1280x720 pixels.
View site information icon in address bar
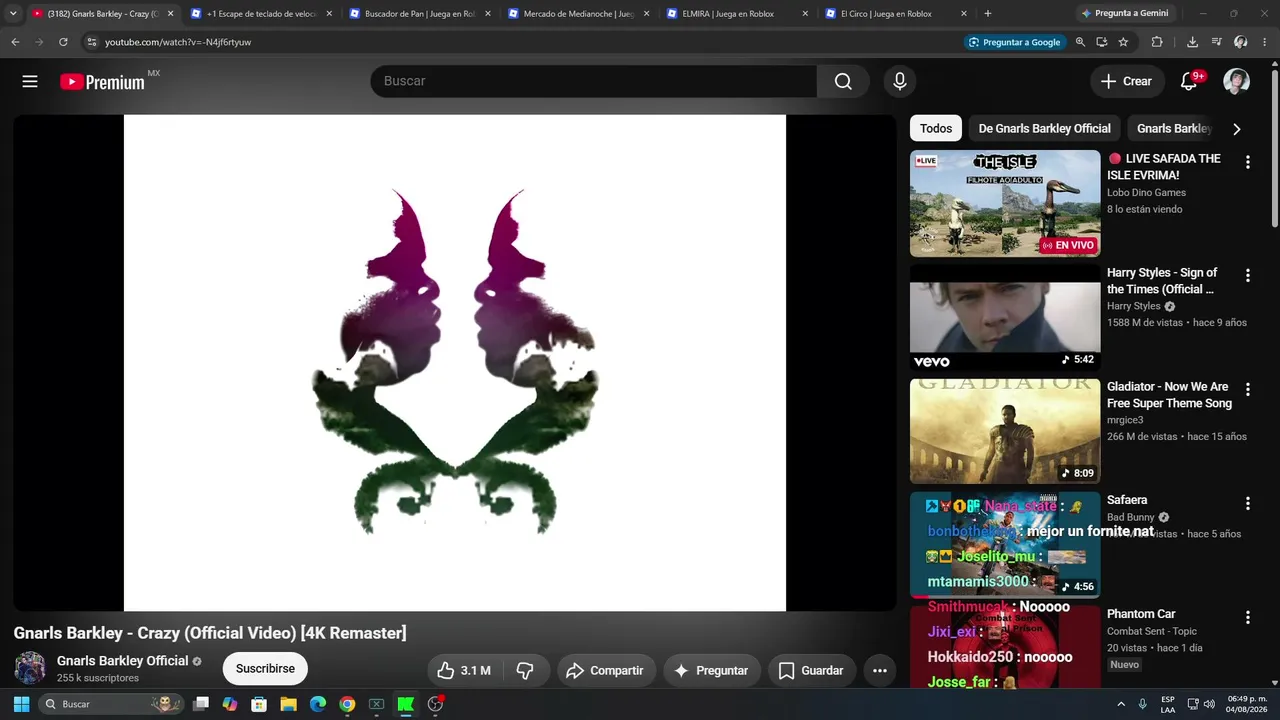[x=91, y=42]
